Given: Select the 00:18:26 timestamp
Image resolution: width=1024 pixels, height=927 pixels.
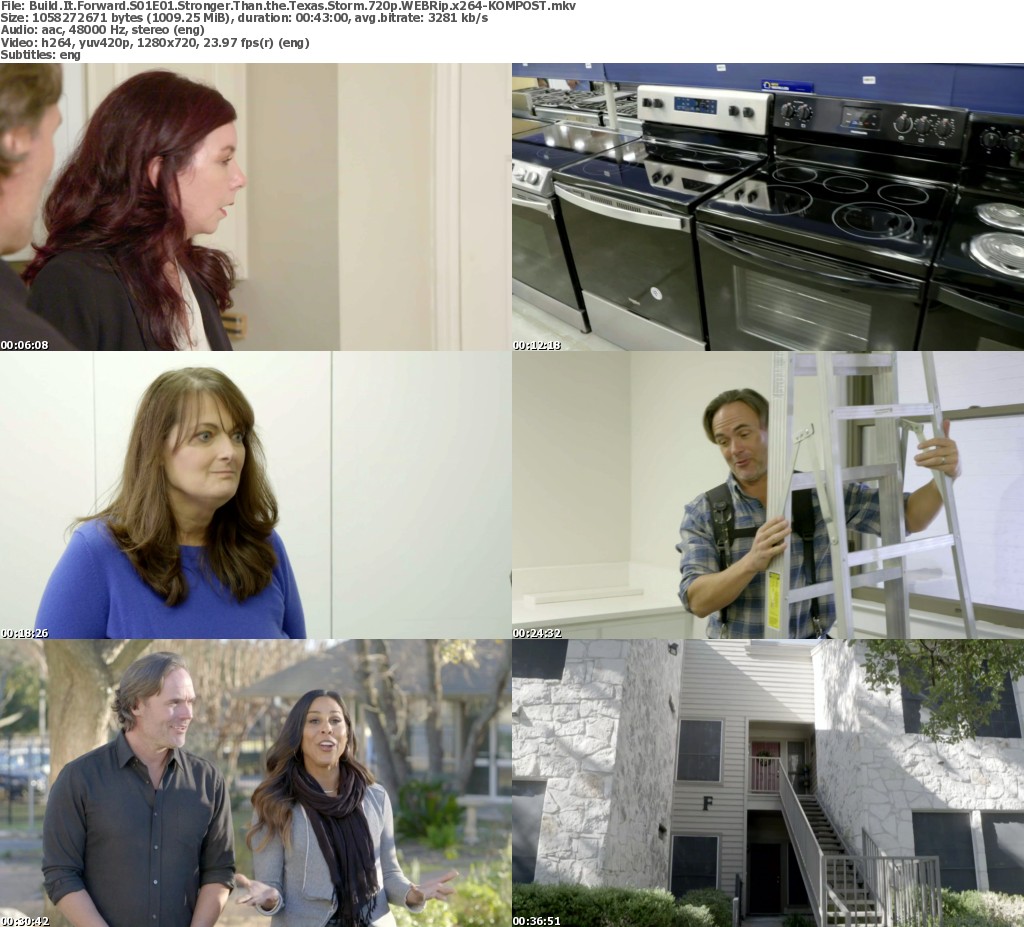Looking at the screenshot, I should [x=25, y=633].
